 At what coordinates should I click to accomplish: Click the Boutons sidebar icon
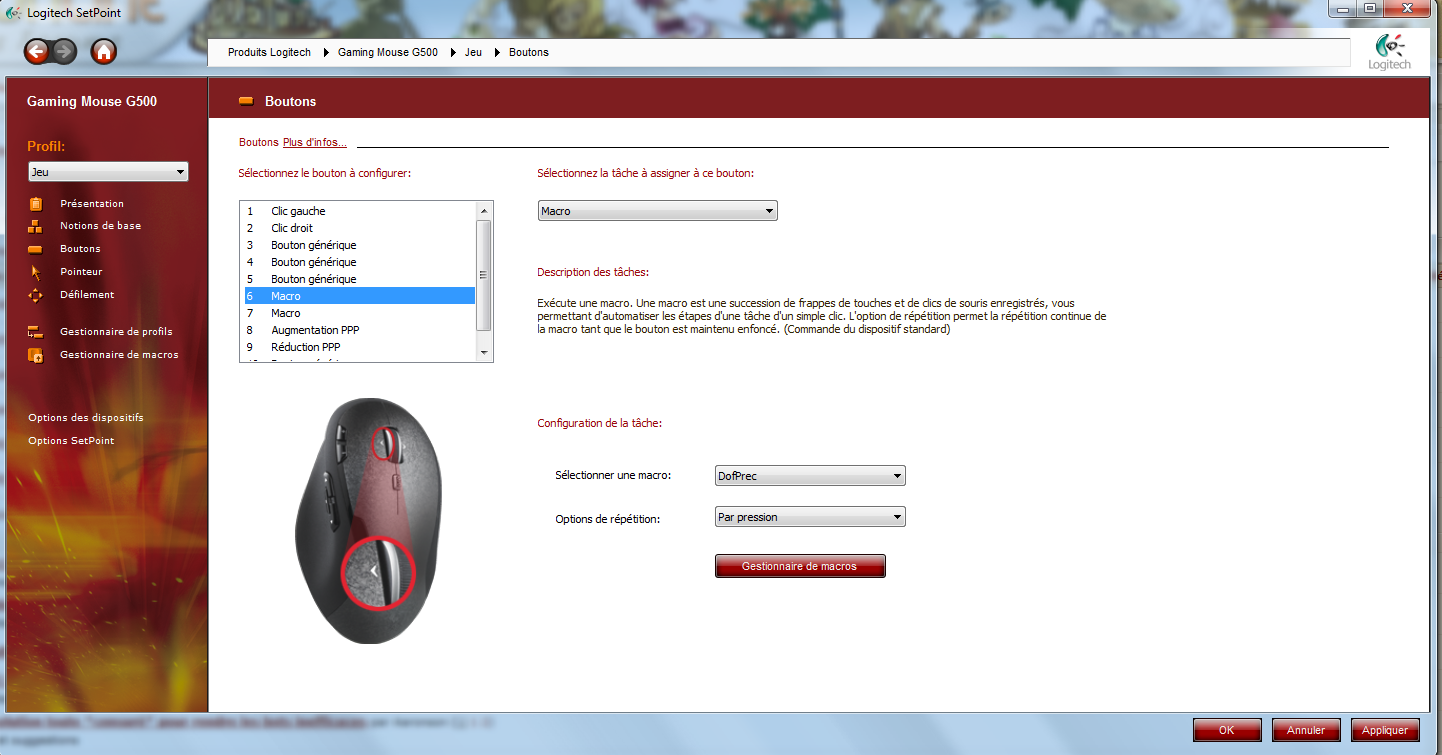[x=36, y=249]
